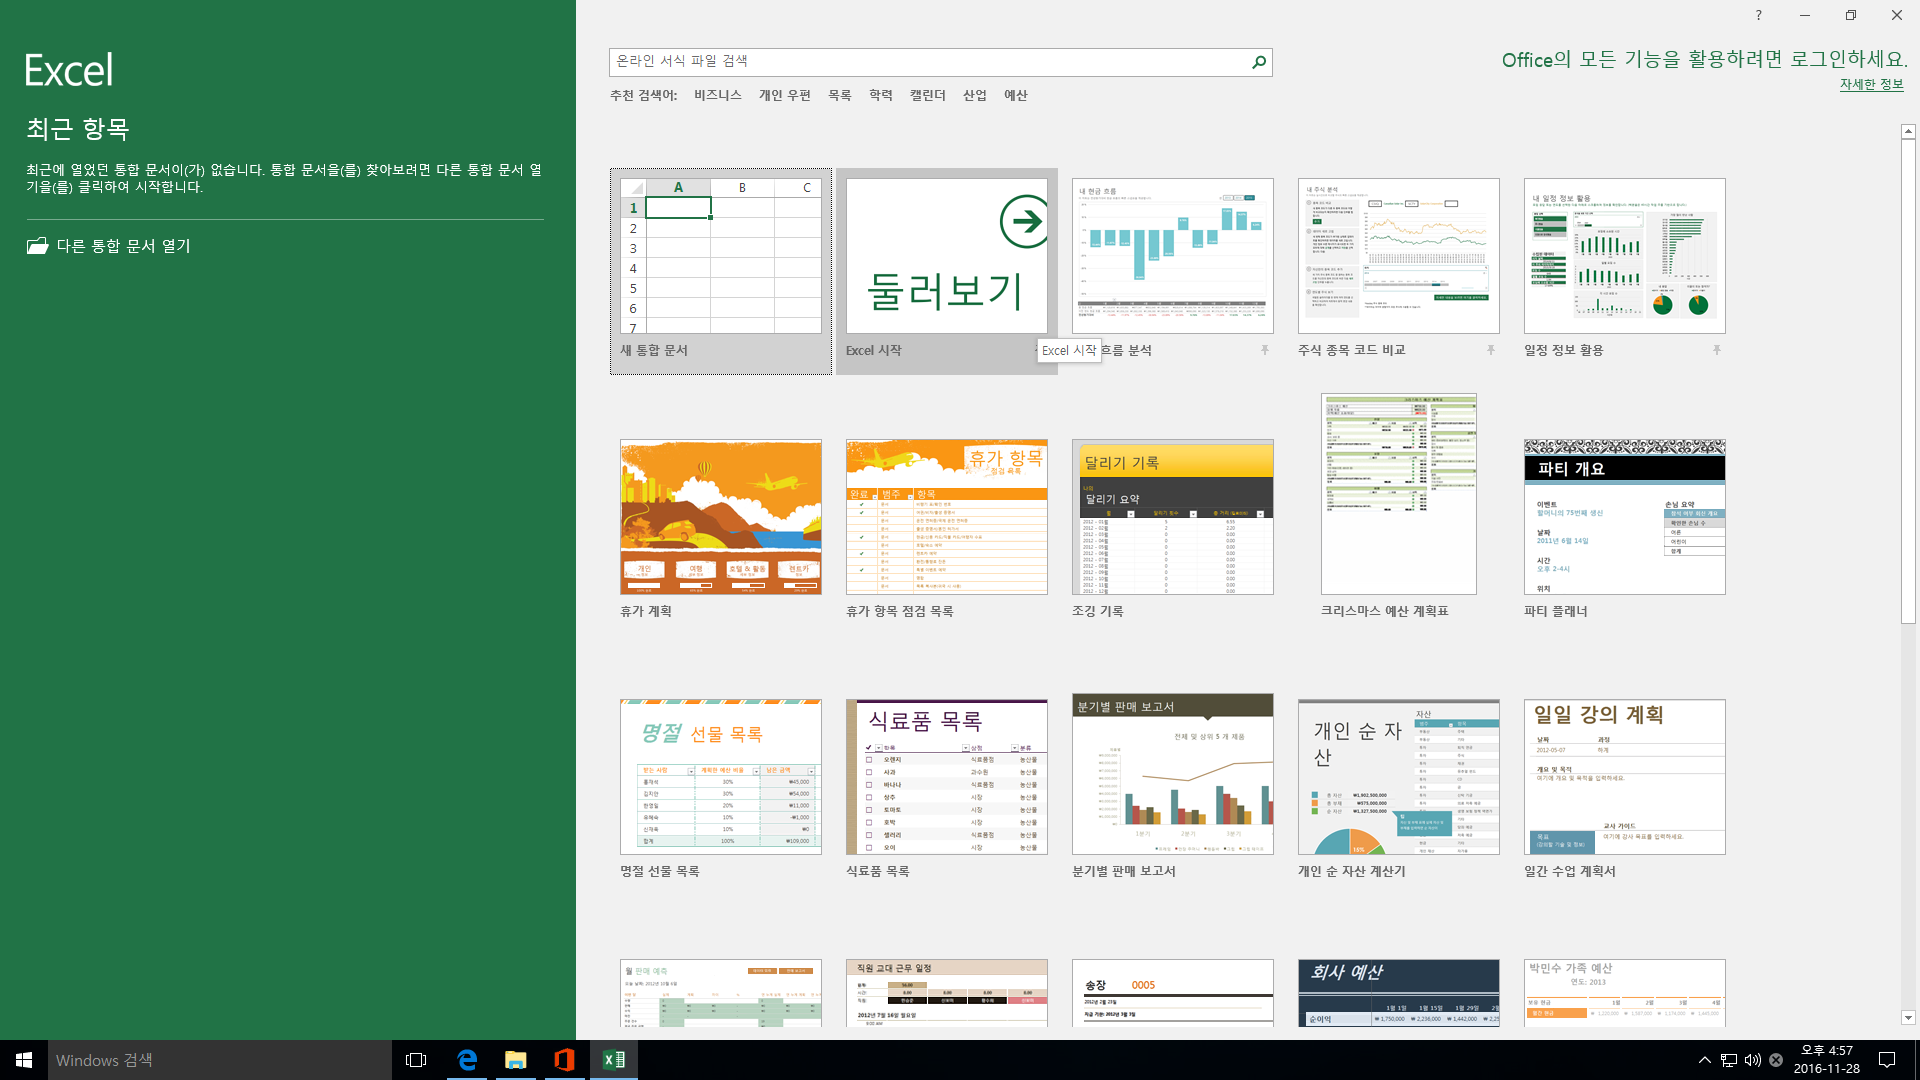Open the 휴가 계획 template
This screenshot has width=1920, height=1080.
pyautogui.click(x=721, y=517)
